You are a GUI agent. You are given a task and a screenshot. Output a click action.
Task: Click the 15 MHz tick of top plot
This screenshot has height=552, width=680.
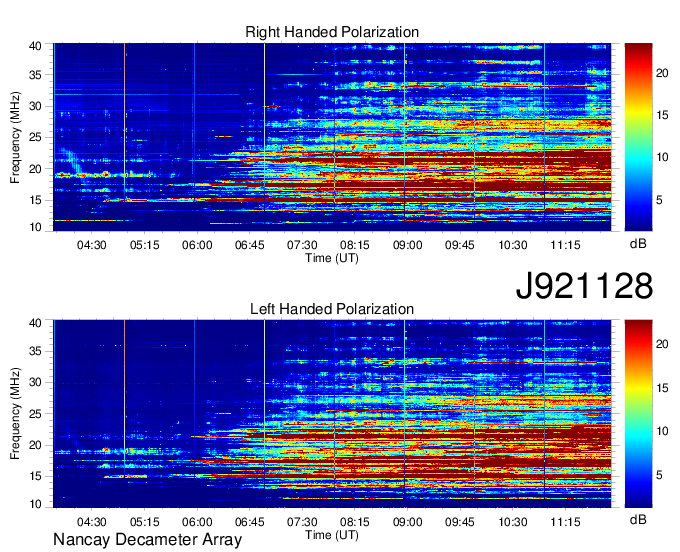[x=35, y=200]
